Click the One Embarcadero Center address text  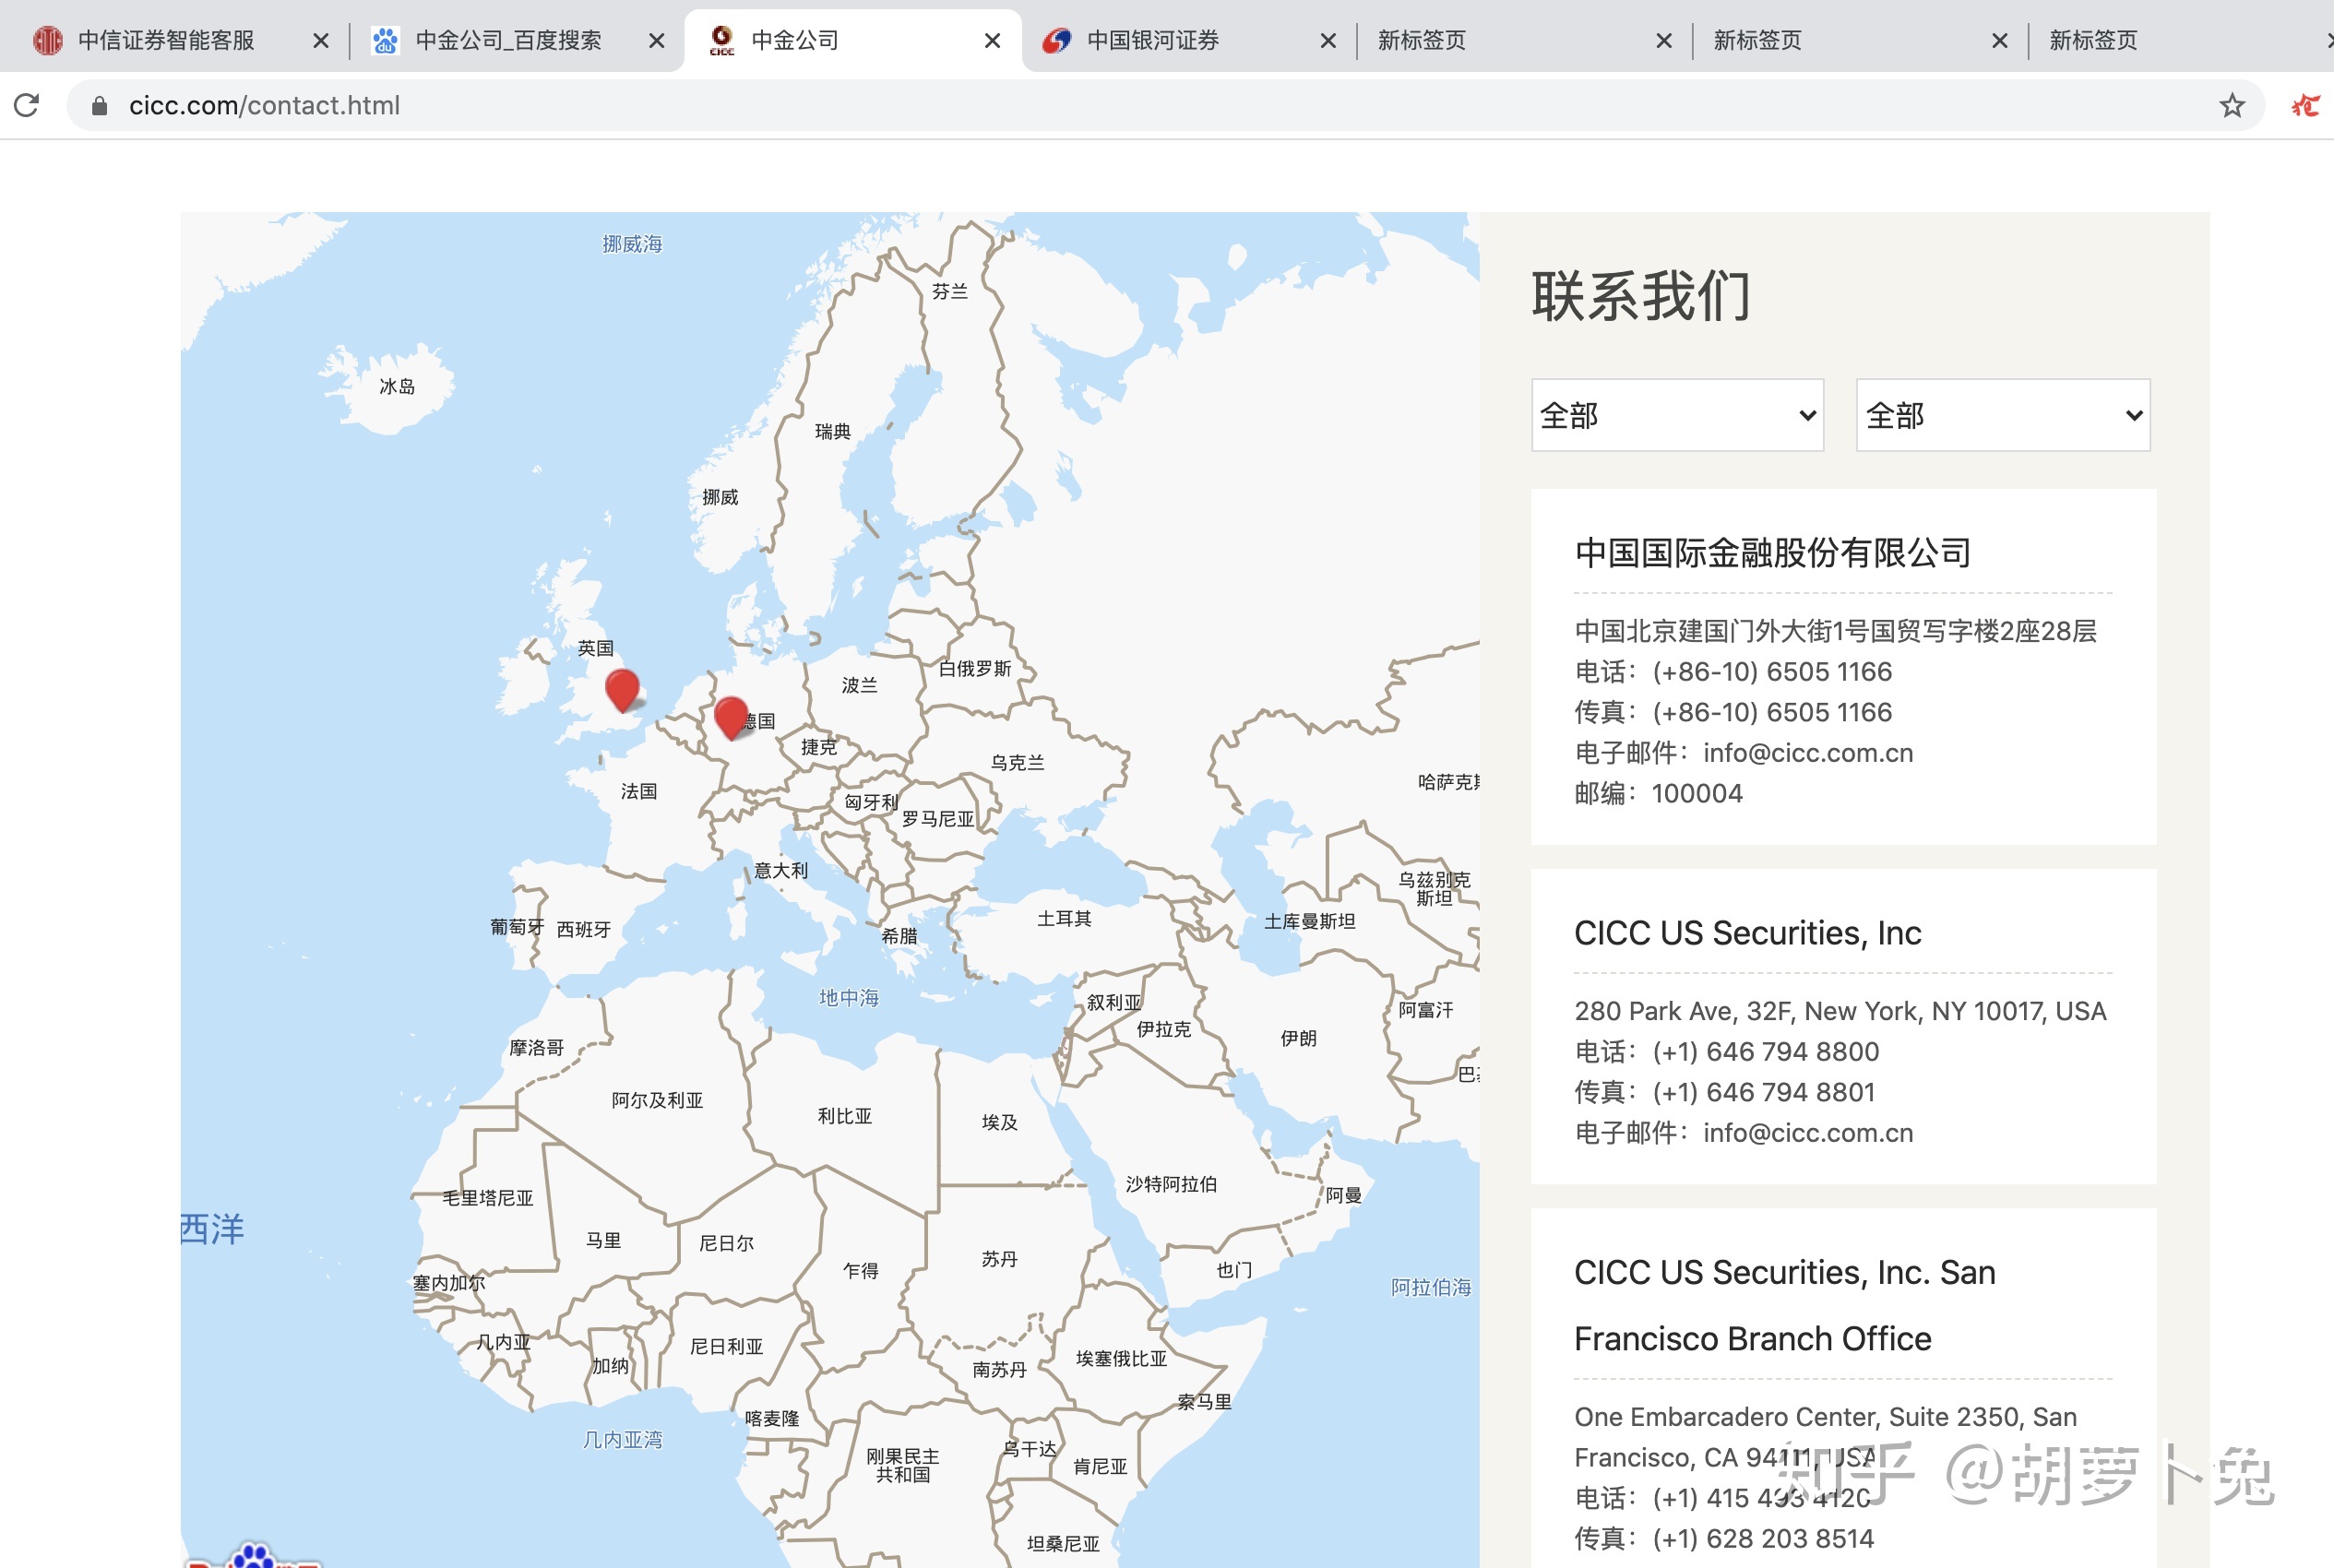1825,1437
